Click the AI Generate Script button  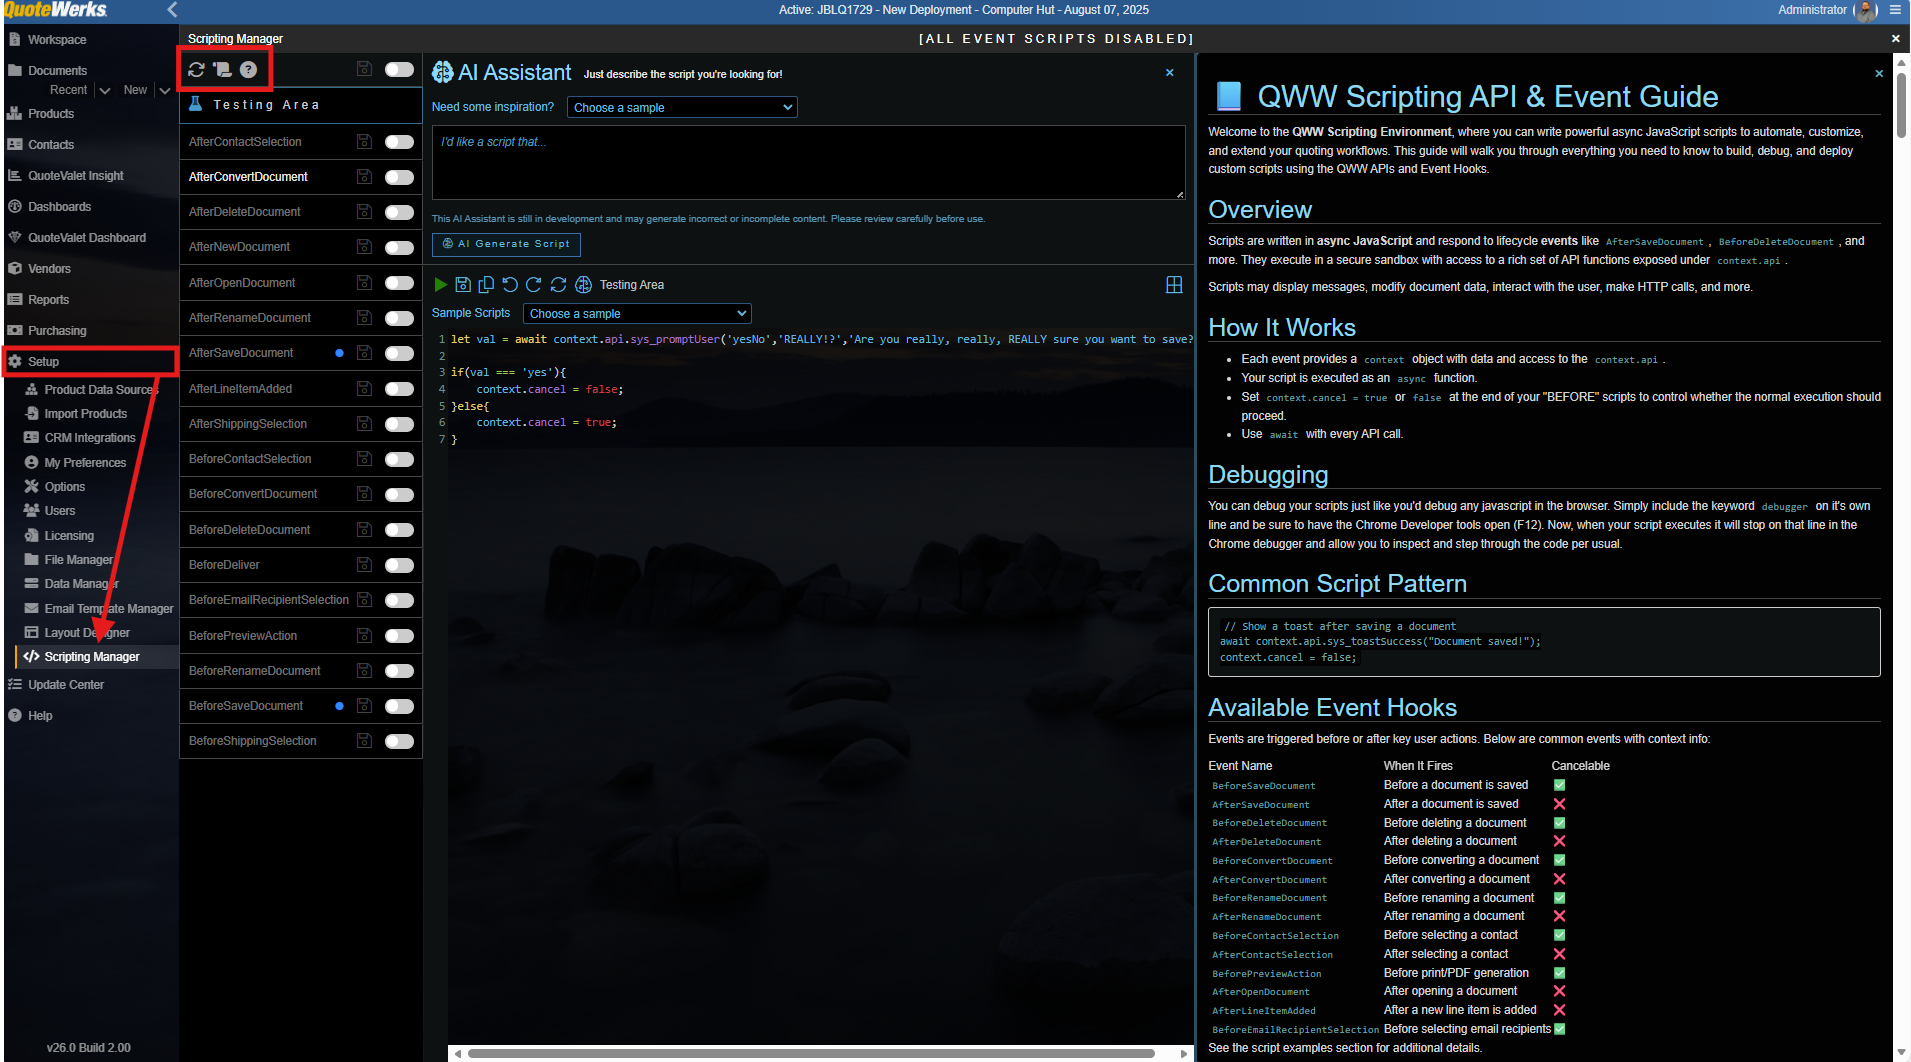click(x=506, y=244)
